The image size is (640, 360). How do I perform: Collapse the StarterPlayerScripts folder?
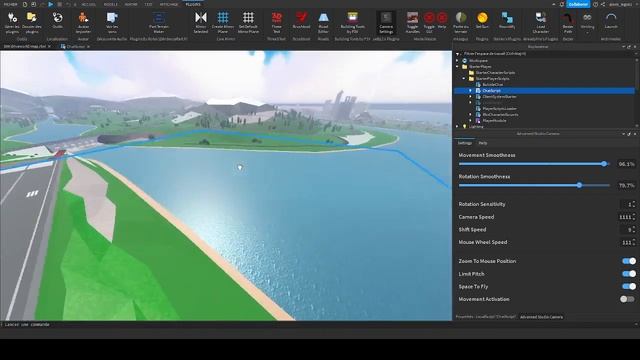click(464, 78)
